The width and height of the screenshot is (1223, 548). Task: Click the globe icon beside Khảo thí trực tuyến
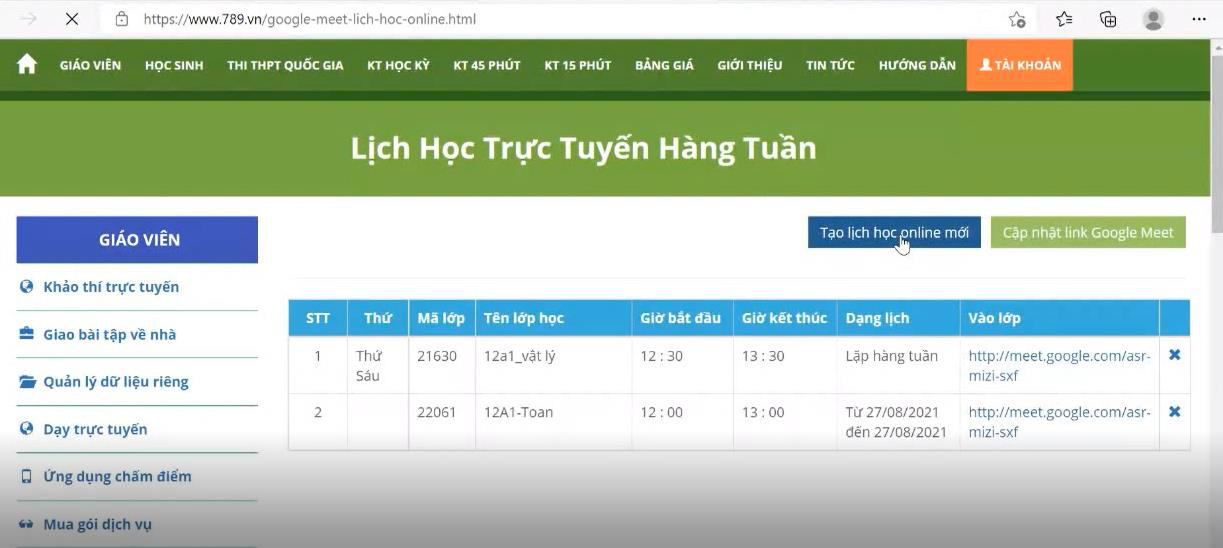[x=27, y=287]
